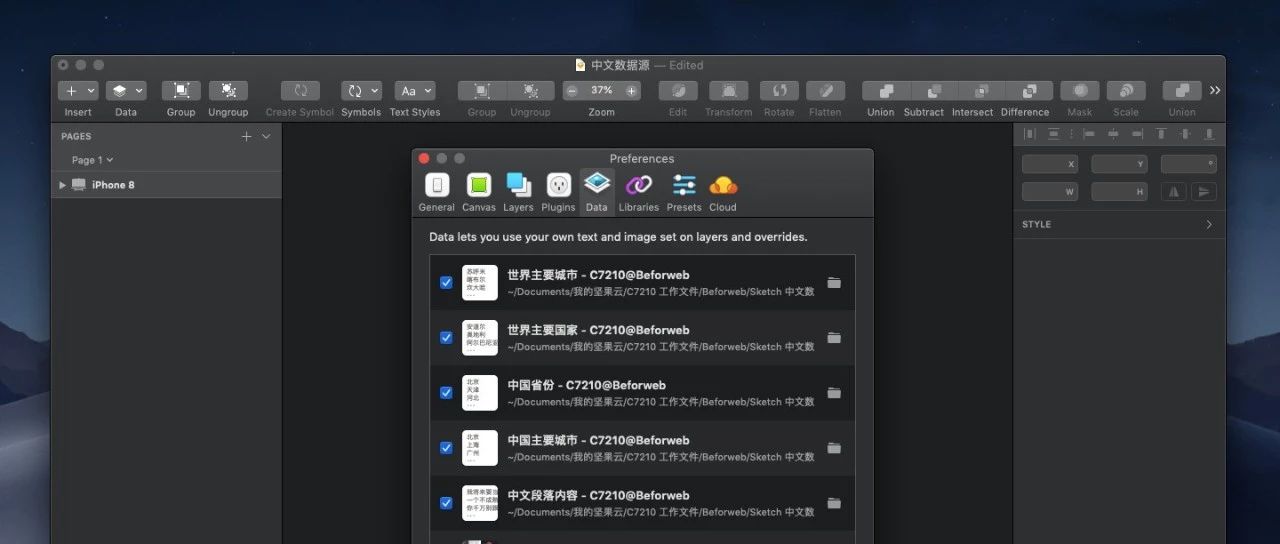
Task: Uncheck 世界主要城市 data source
Action: [x=446, y=283]
